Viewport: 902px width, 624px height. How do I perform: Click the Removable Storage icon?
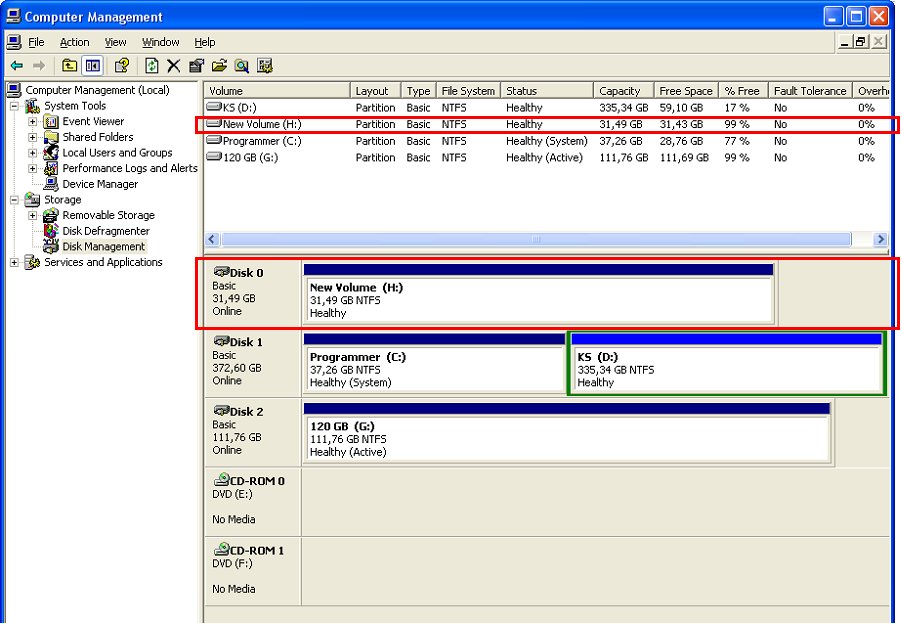tap(51, 215)
